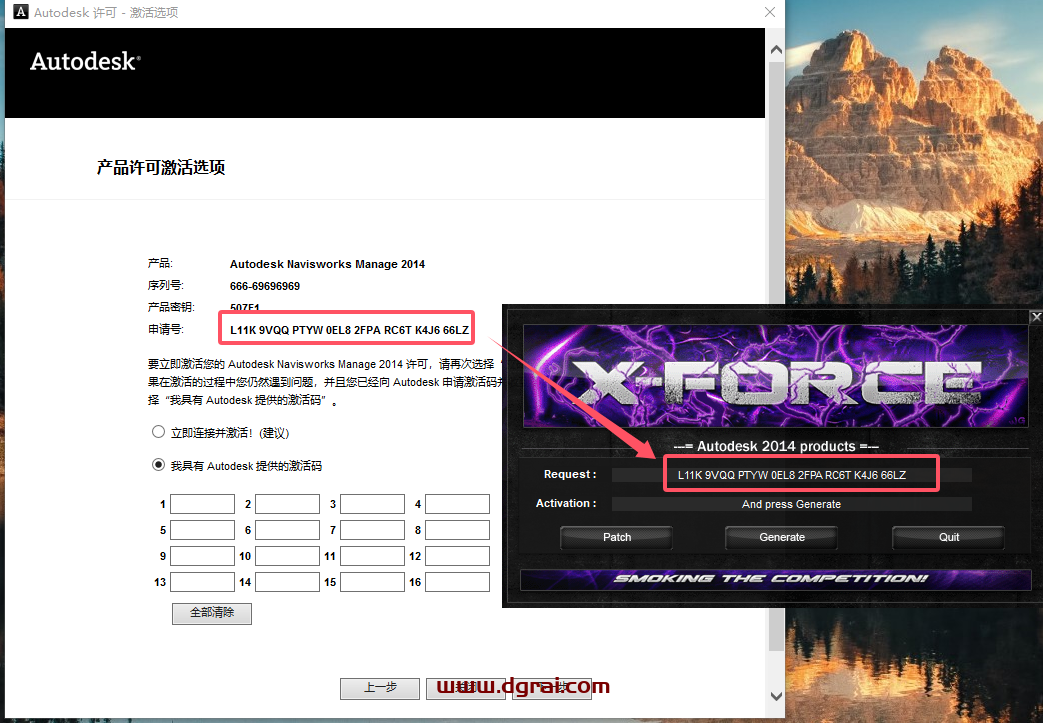Click activation code field 13
This screenshot has width=1043, height=723.
pyautogui.click(x=202, y=581)
